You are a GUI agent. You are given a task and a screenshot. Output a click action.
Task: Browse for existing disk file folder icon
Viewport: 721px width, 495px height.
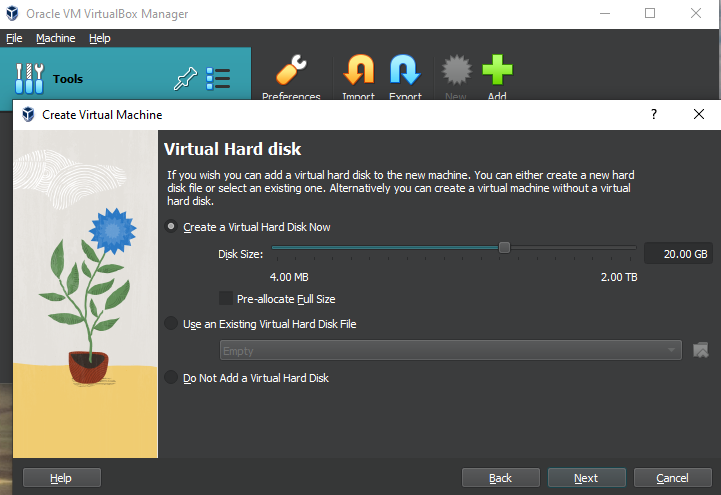point(701,350)
